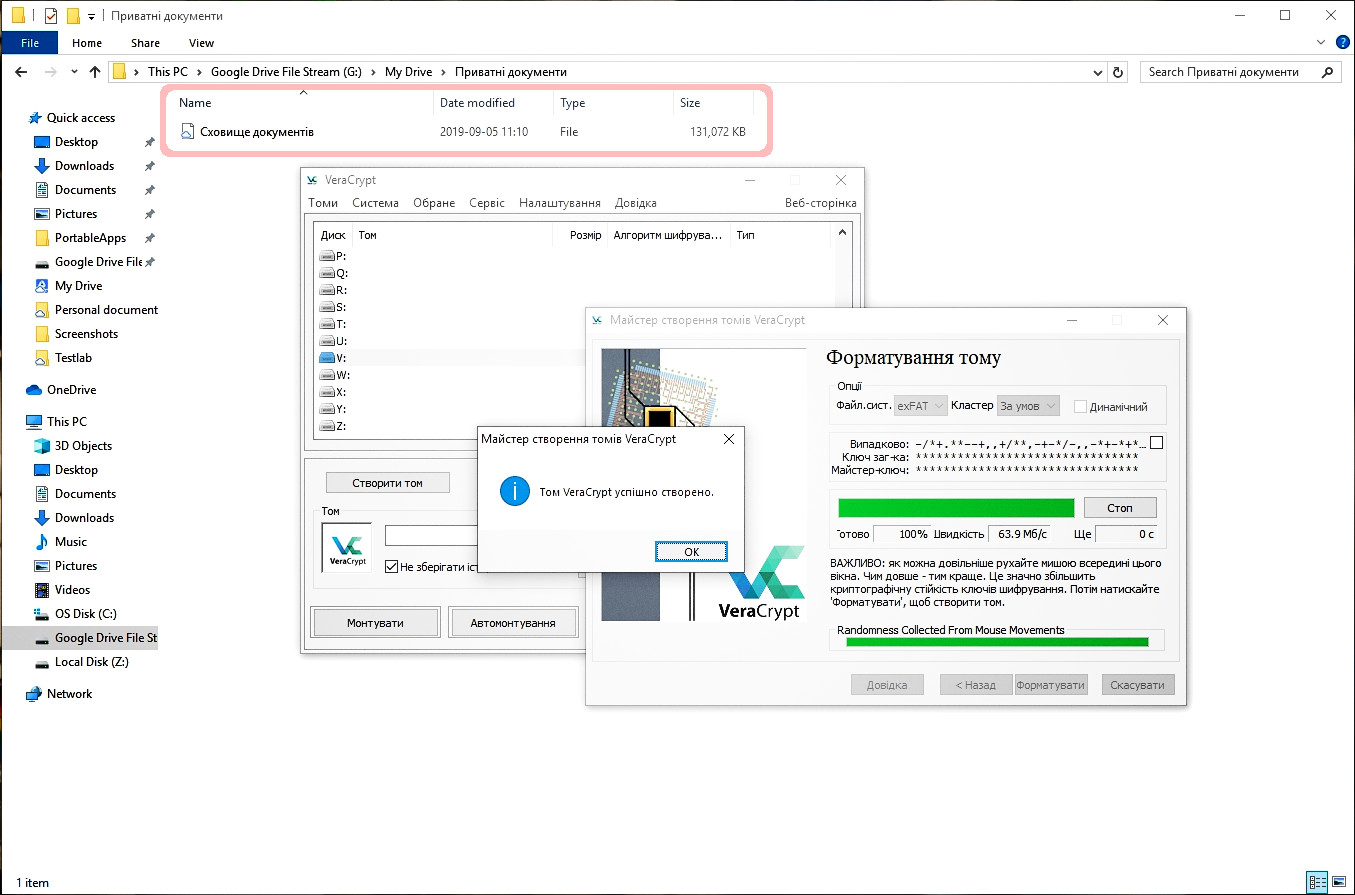This screenshot has width=1355, height=895.
Task: Click the volume path input field
Action: pos(431,536)
